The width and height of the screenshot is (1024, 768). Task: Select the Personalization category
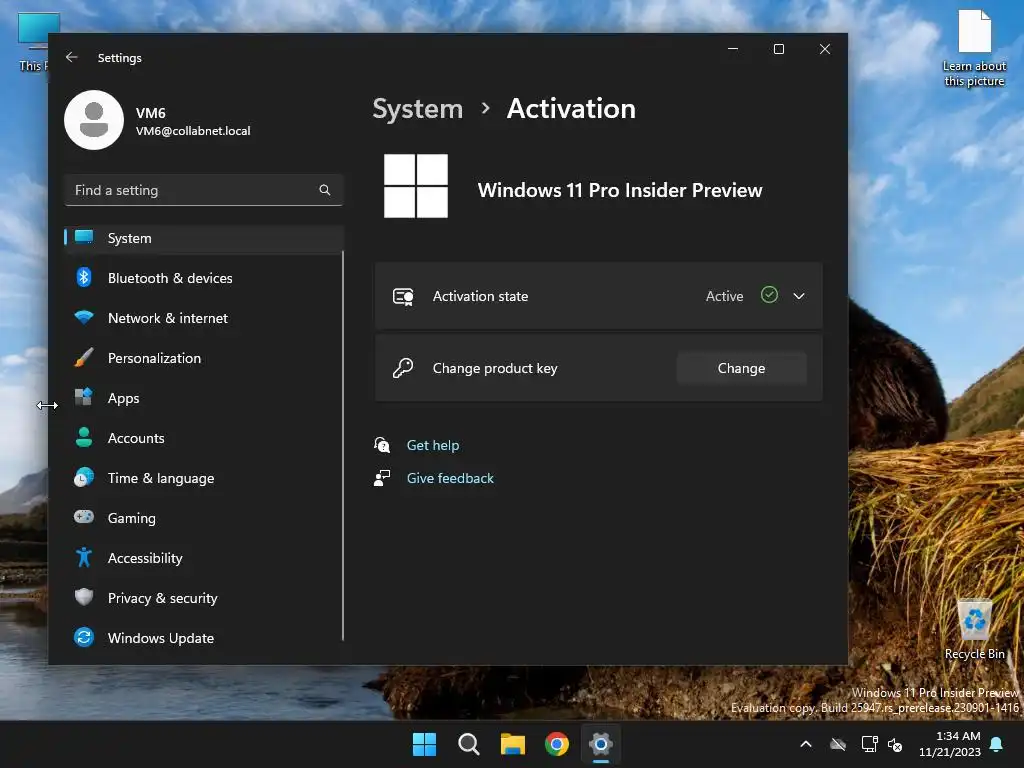(x=204, y=358)
